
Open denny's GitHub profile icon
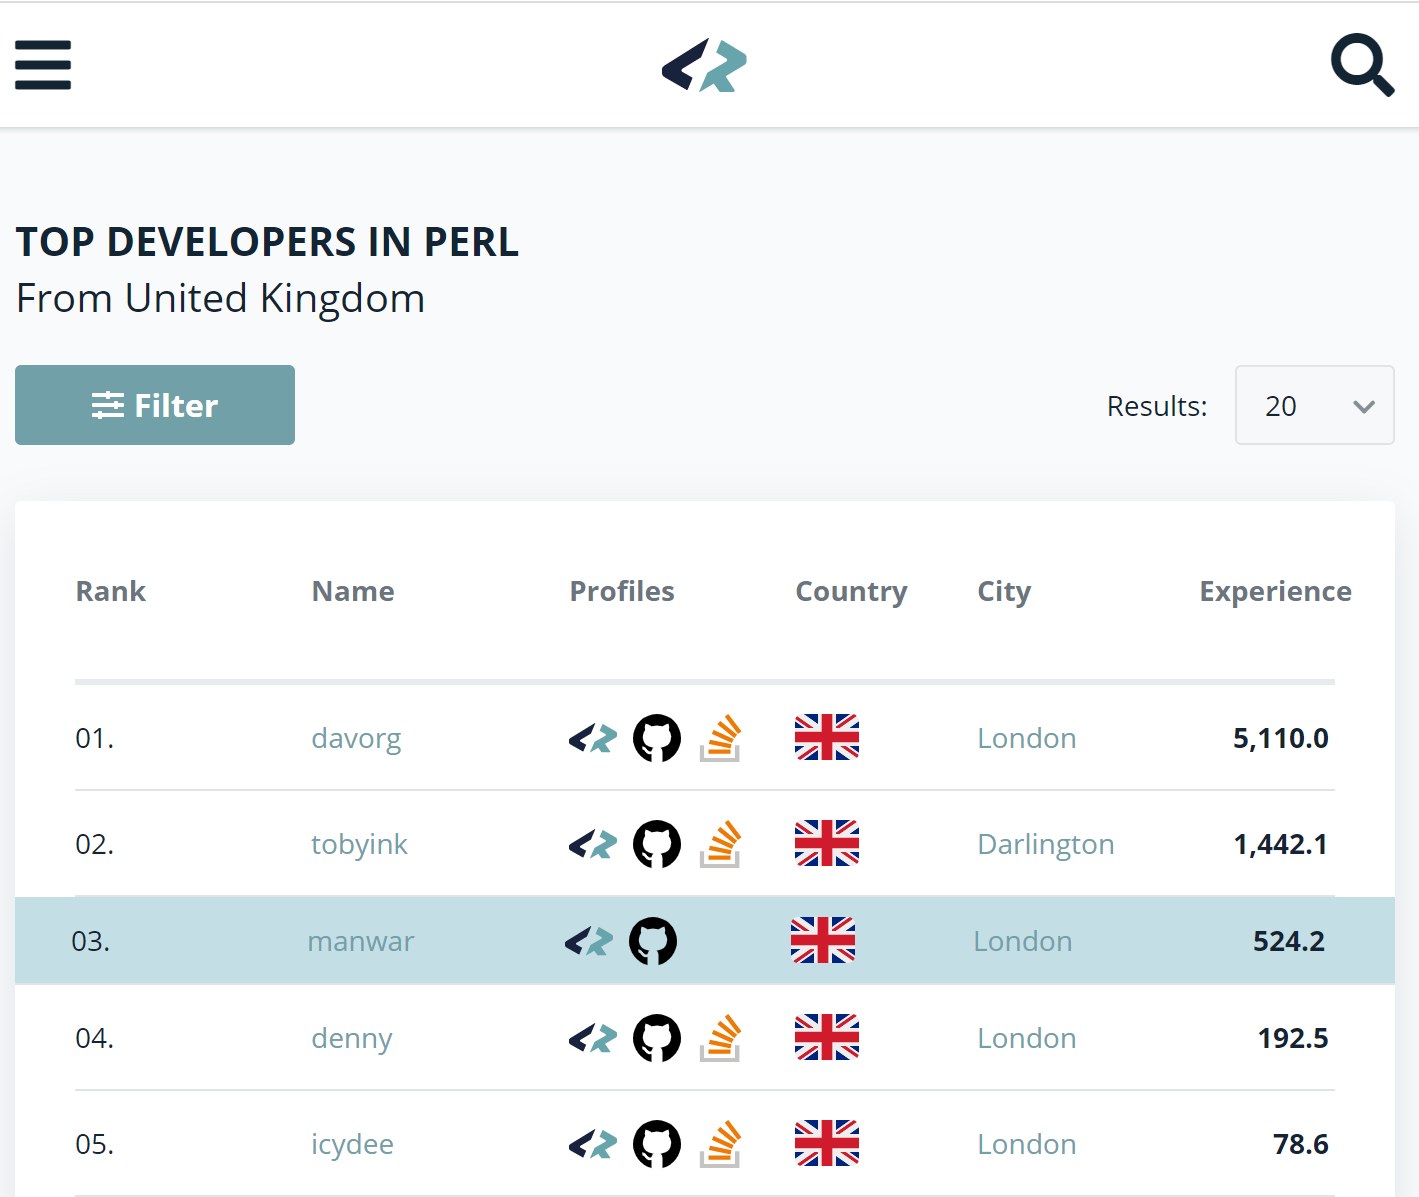pyautogui.click(x=657, y=1038)
